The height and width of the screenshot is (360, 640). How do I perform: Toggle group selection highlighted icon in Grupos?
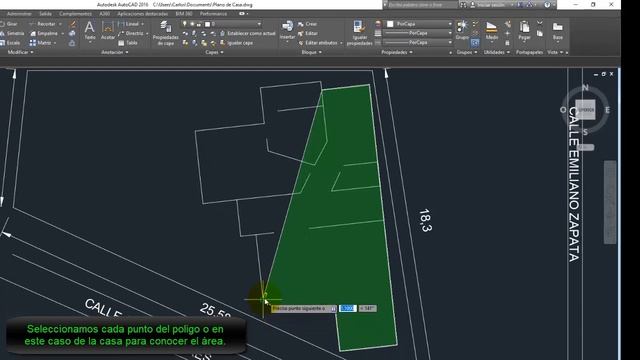pos(475,42)
